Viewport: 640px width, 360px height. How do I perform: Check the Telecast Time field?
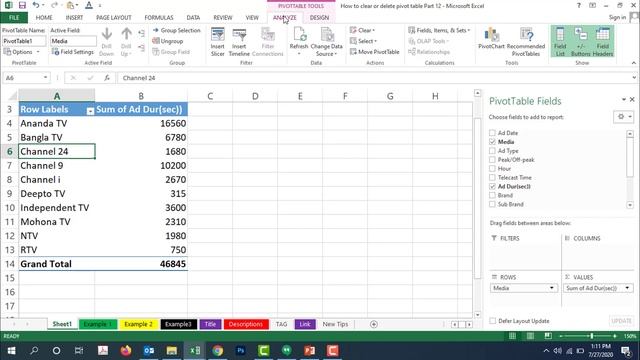[x=492, y=177]
